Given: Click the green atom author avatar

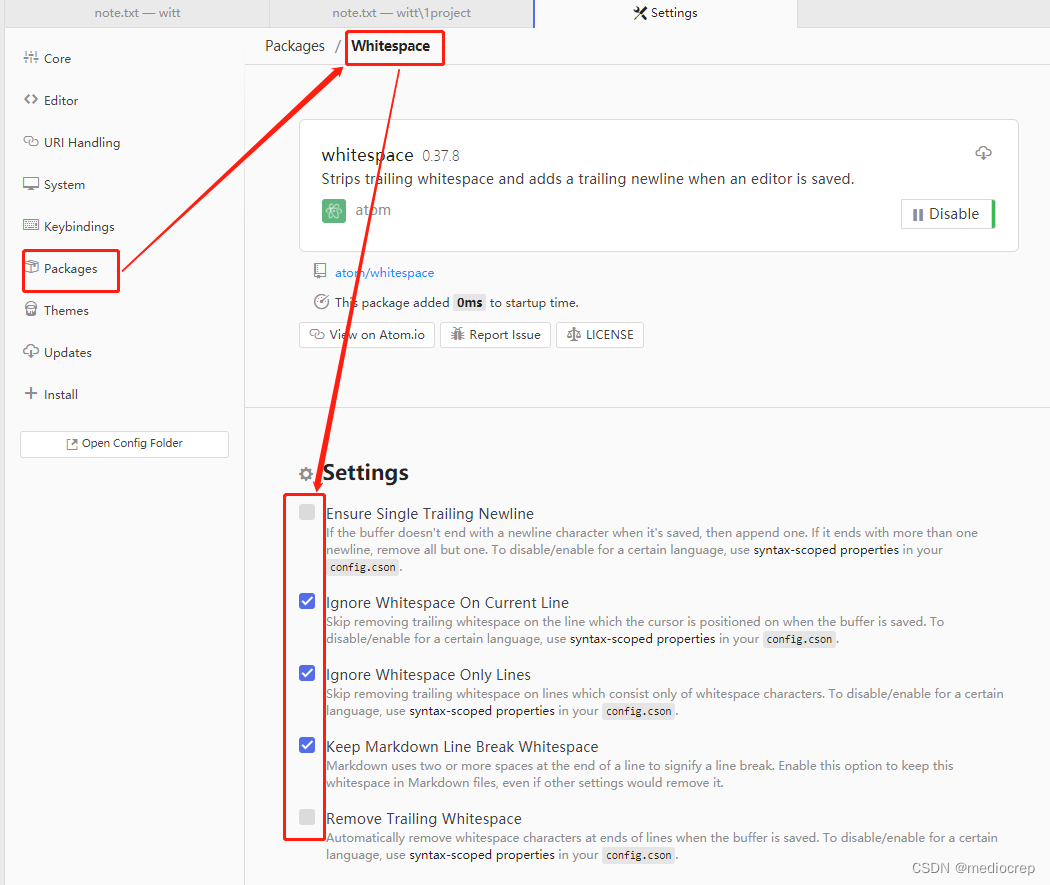Looking at the screenshot, I should pyautogui.click(x=333, y=211).
